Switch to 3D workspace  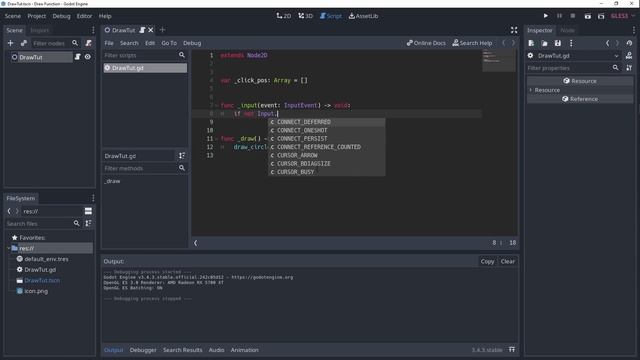305,16
